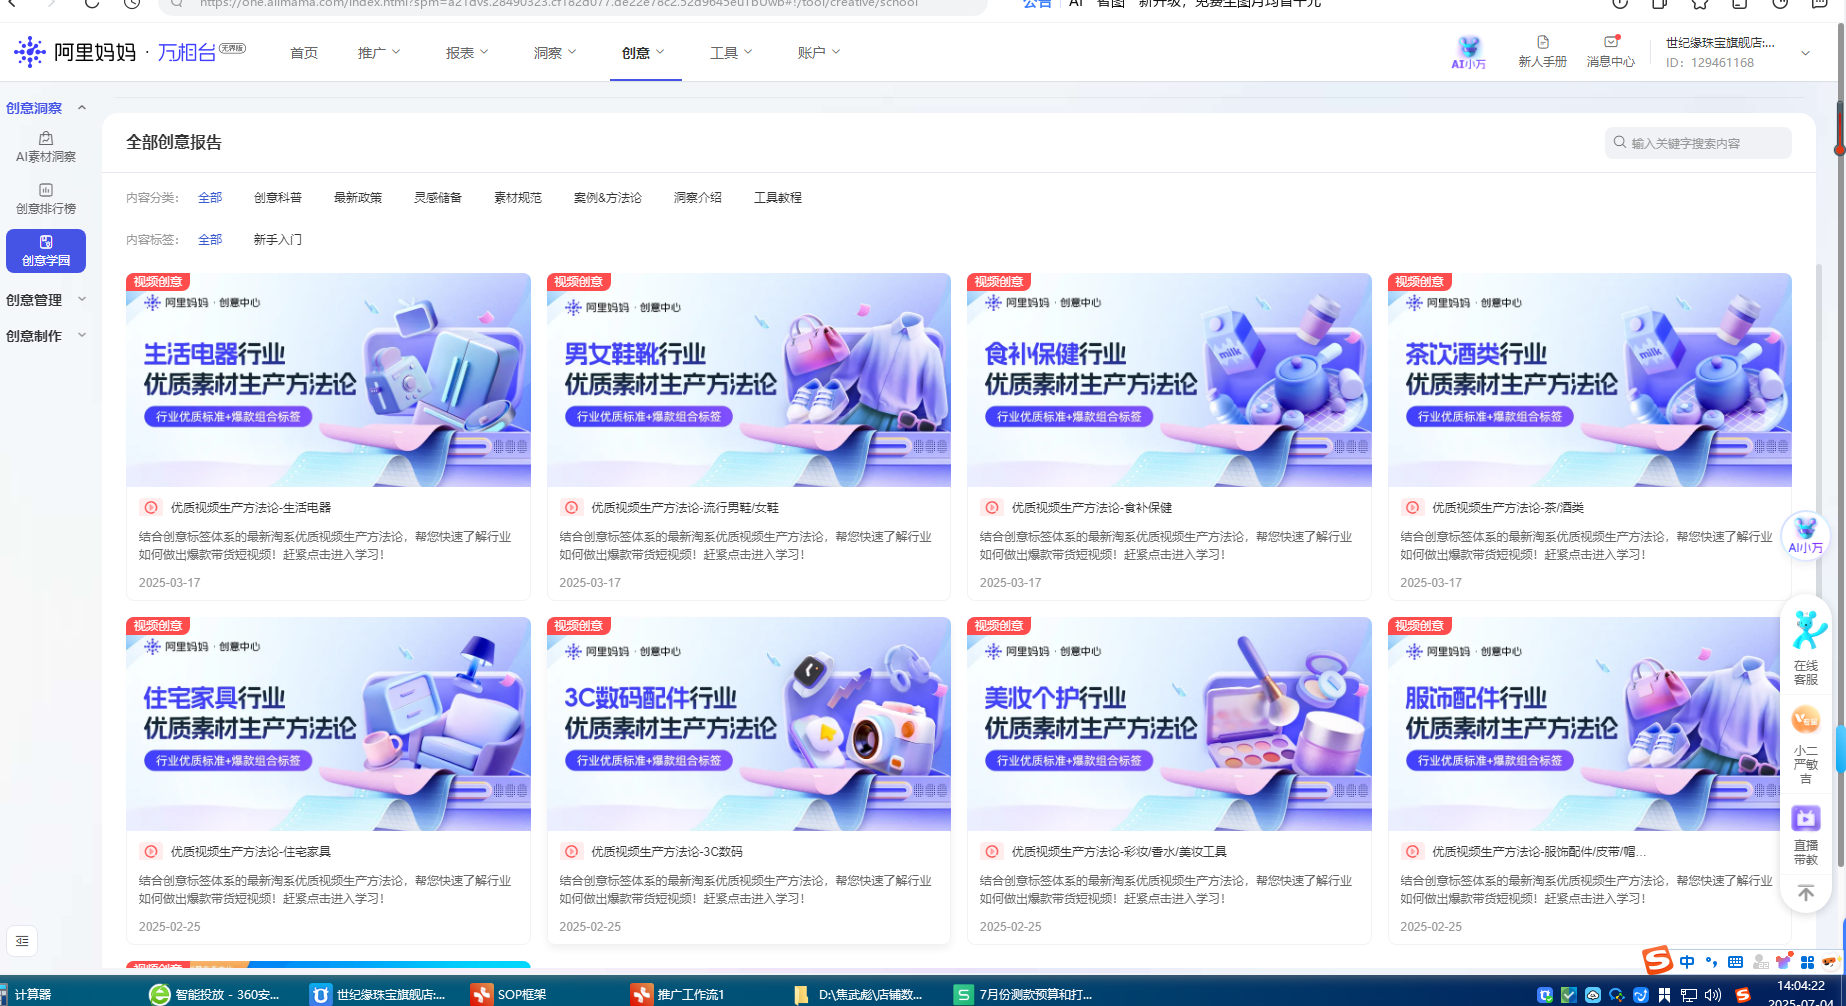Open the AI小万 assistant in header
Screen dimensions: 1846x1006
(x=1468, y=52)
